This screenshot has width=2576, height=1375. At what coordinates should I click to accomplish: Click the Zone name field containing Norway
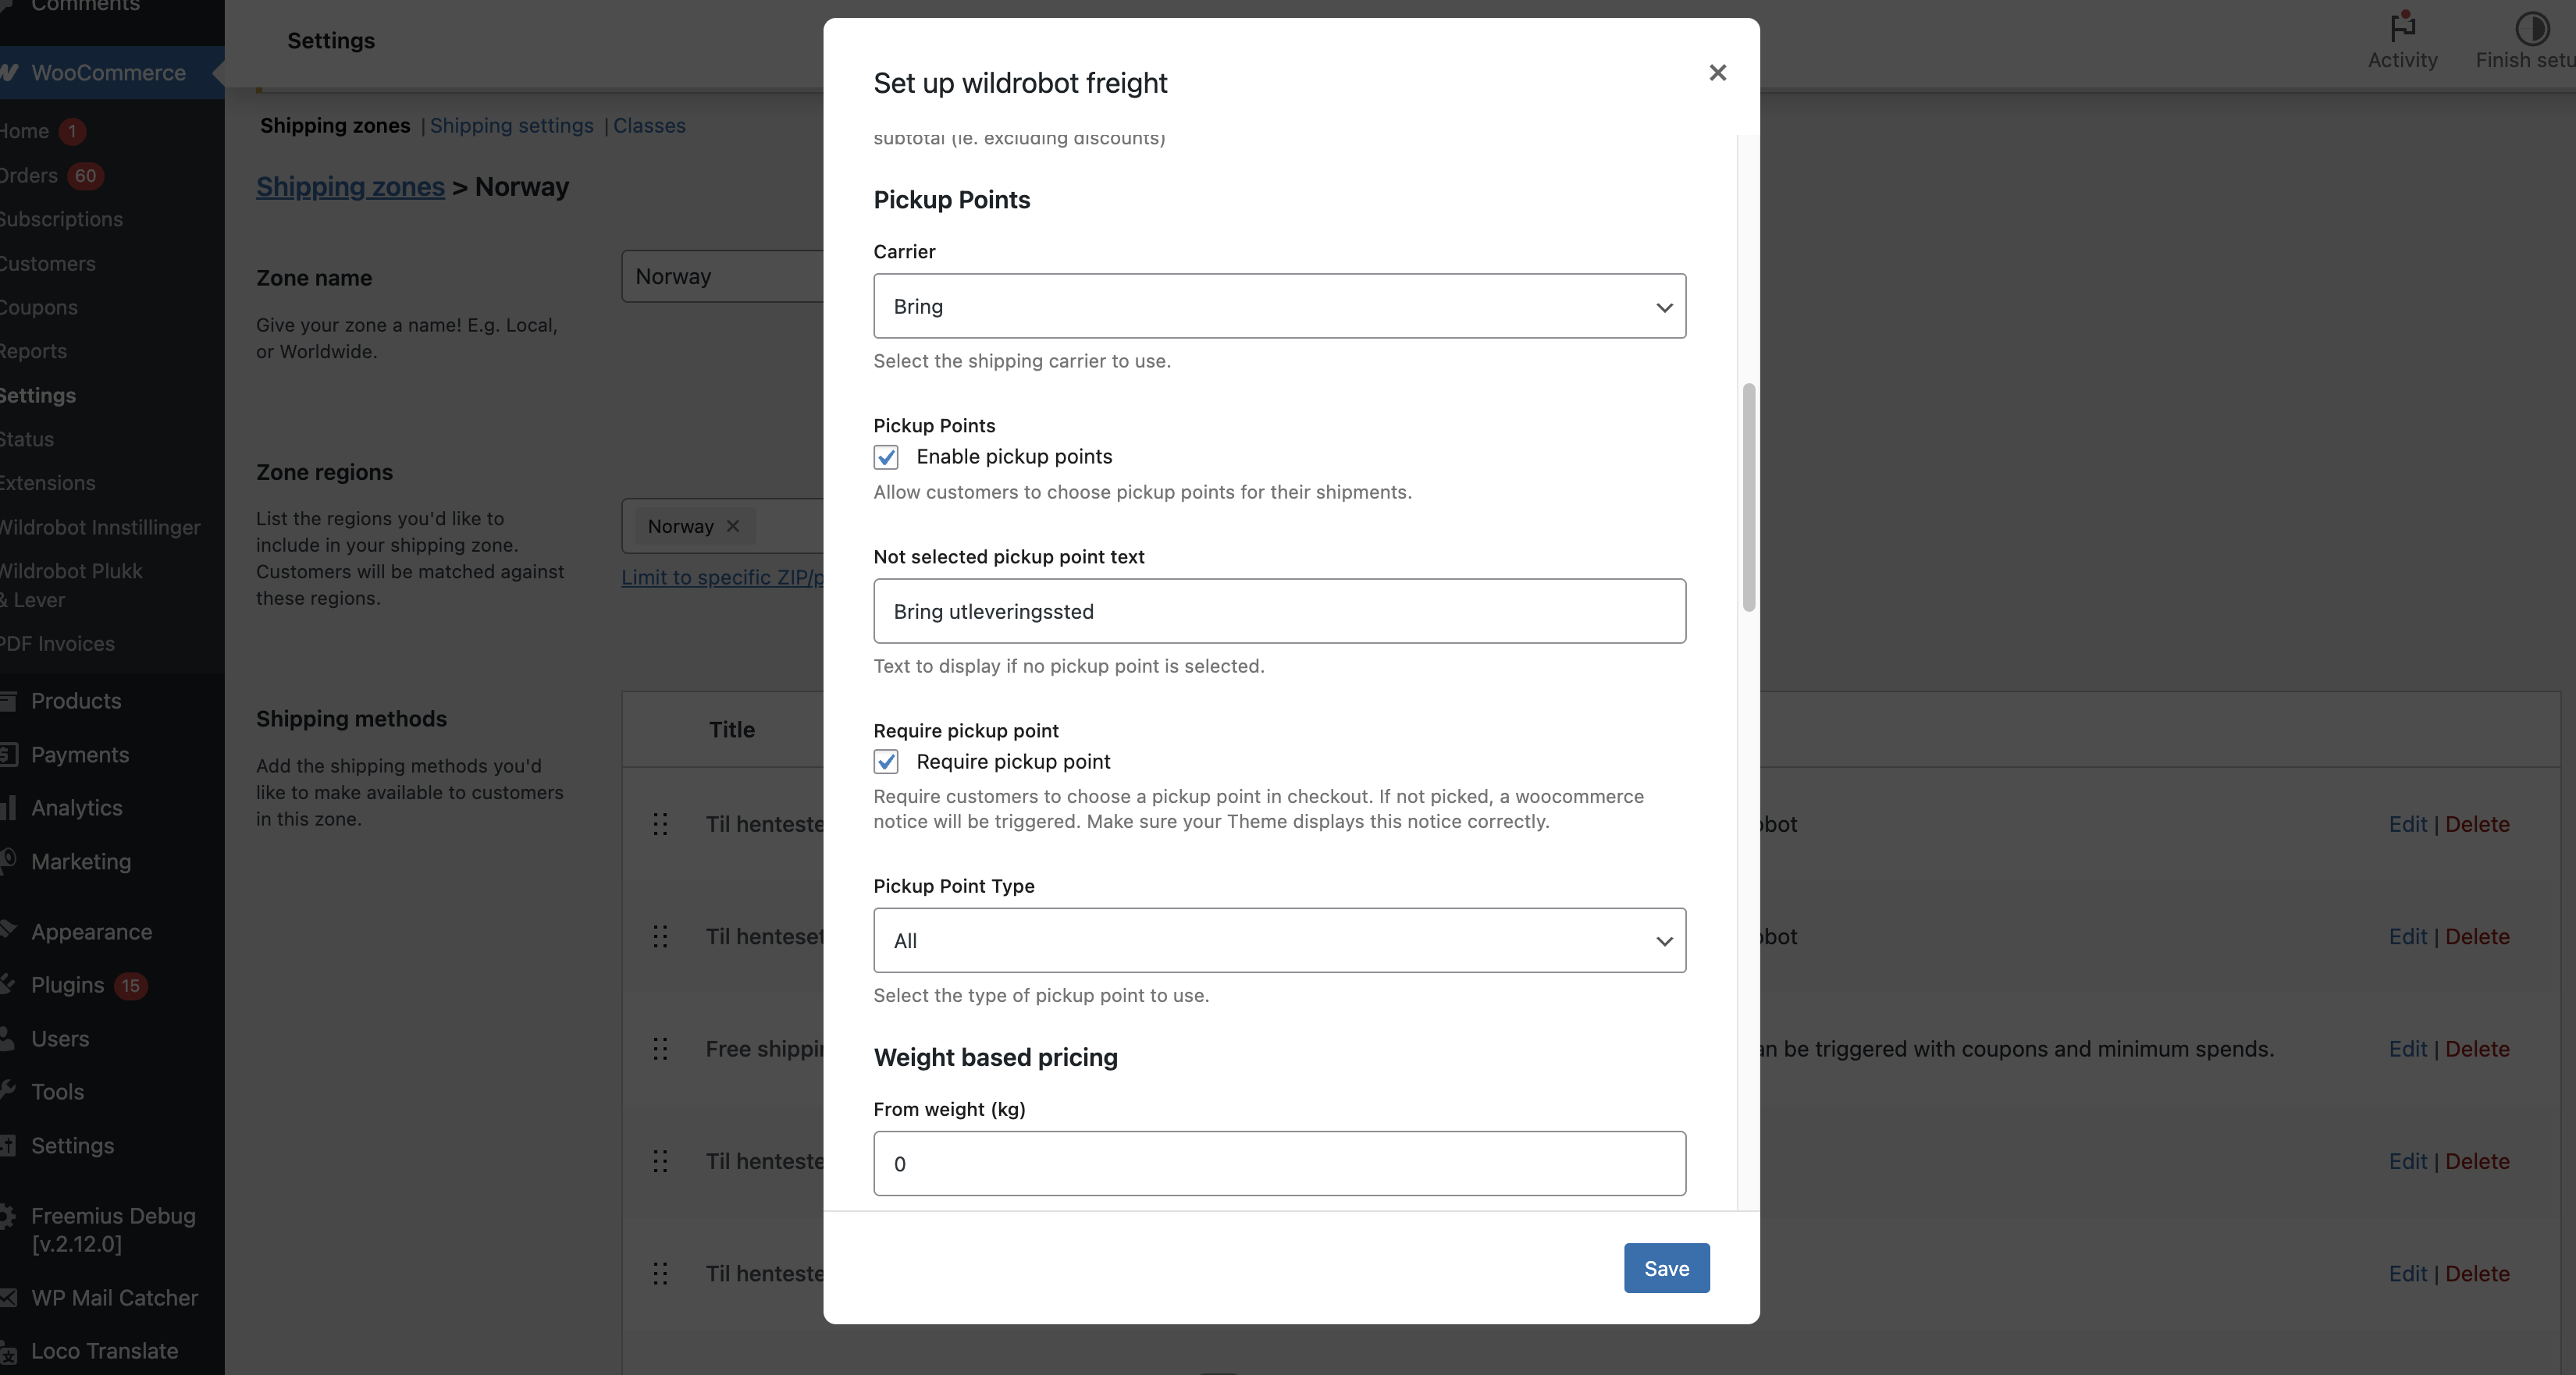point(722,276)
